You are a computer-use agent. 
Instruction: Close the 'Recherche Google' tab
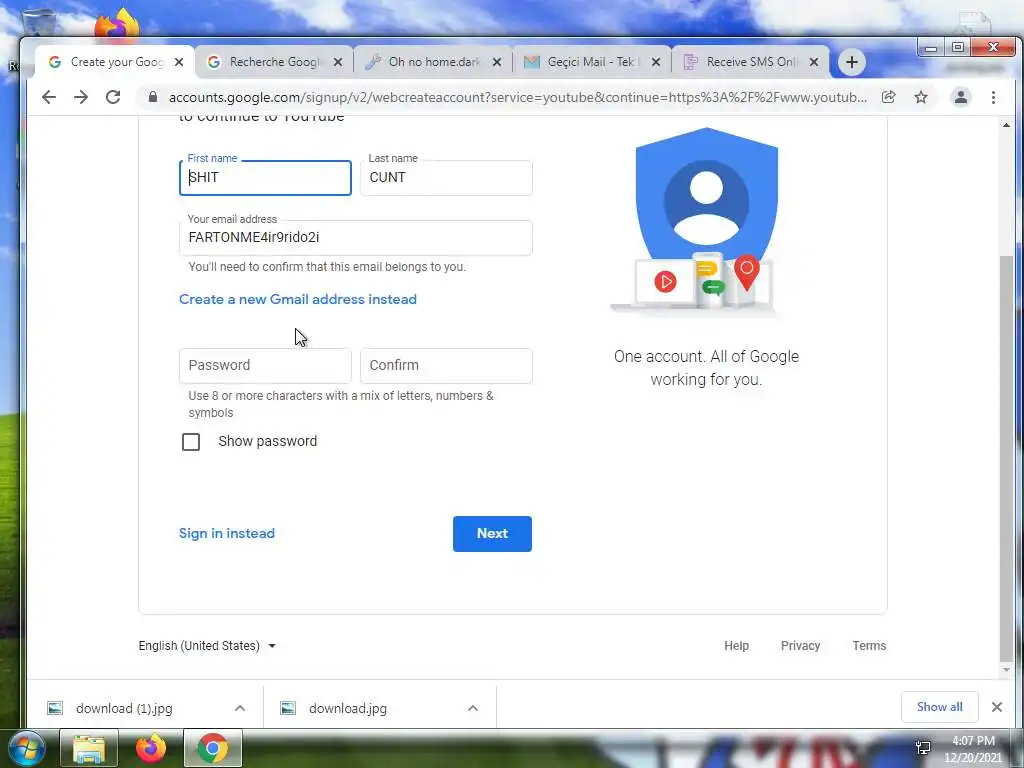(338, 62)
